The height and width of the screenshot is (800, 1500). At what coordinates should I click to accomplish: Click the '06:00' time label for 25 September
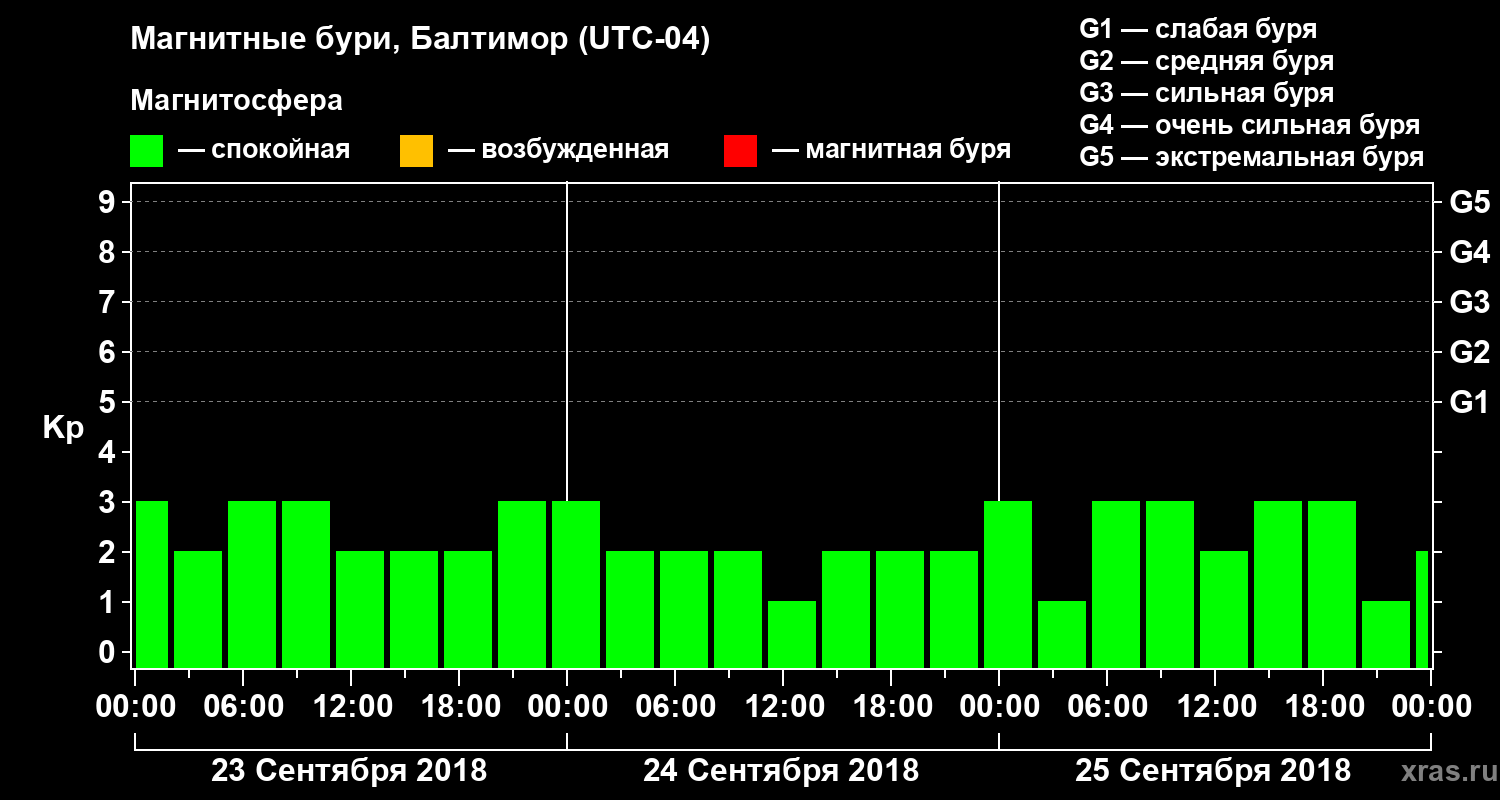click(x=1106, y=707)
